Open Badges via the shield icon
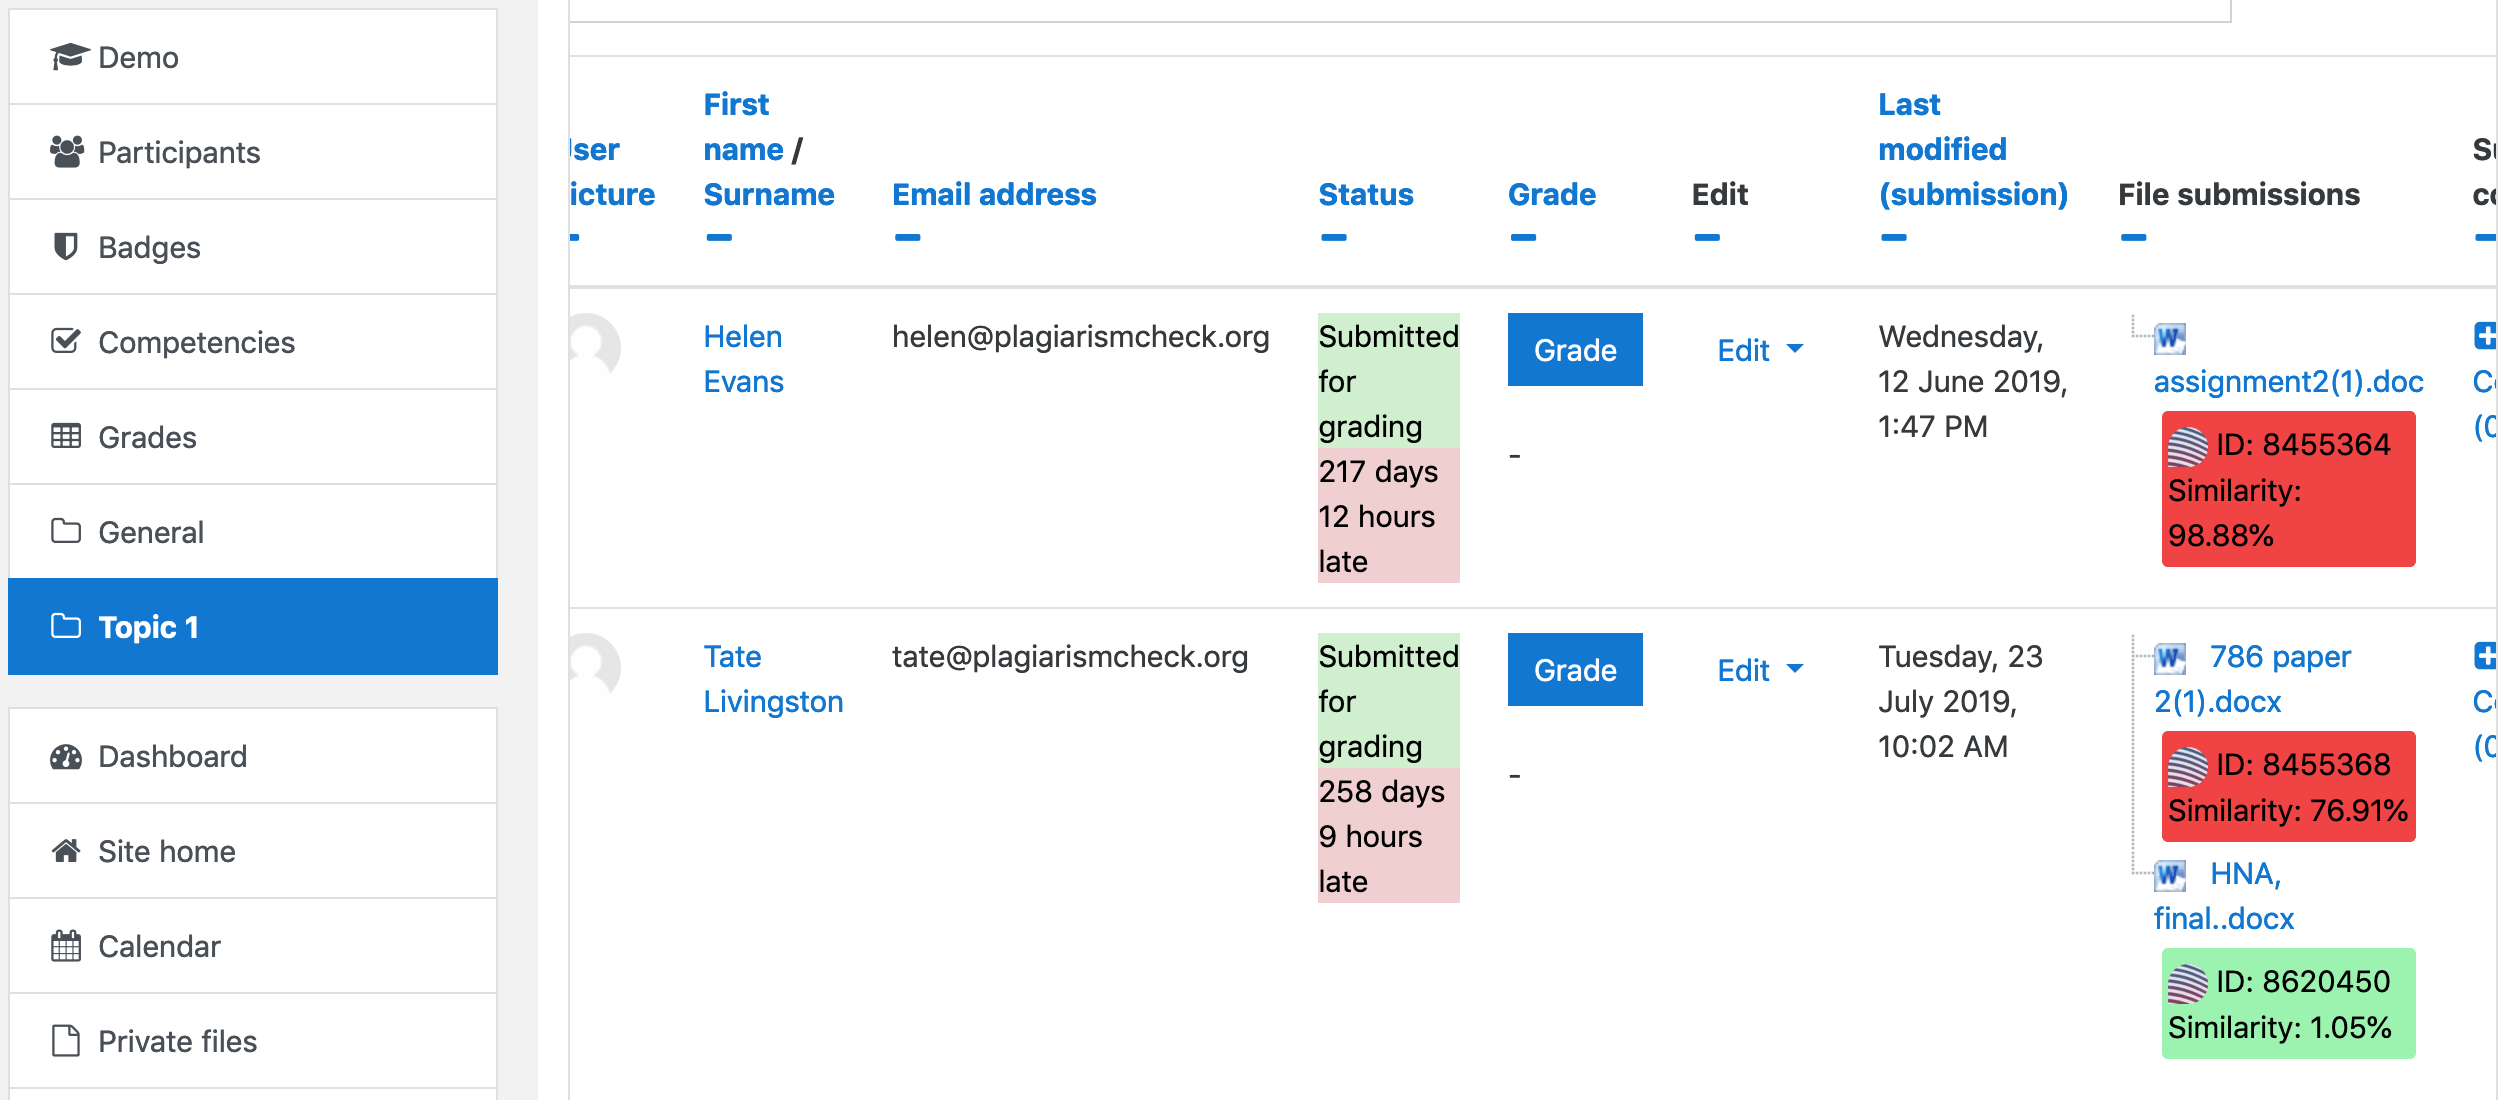 tap(66, 246)
